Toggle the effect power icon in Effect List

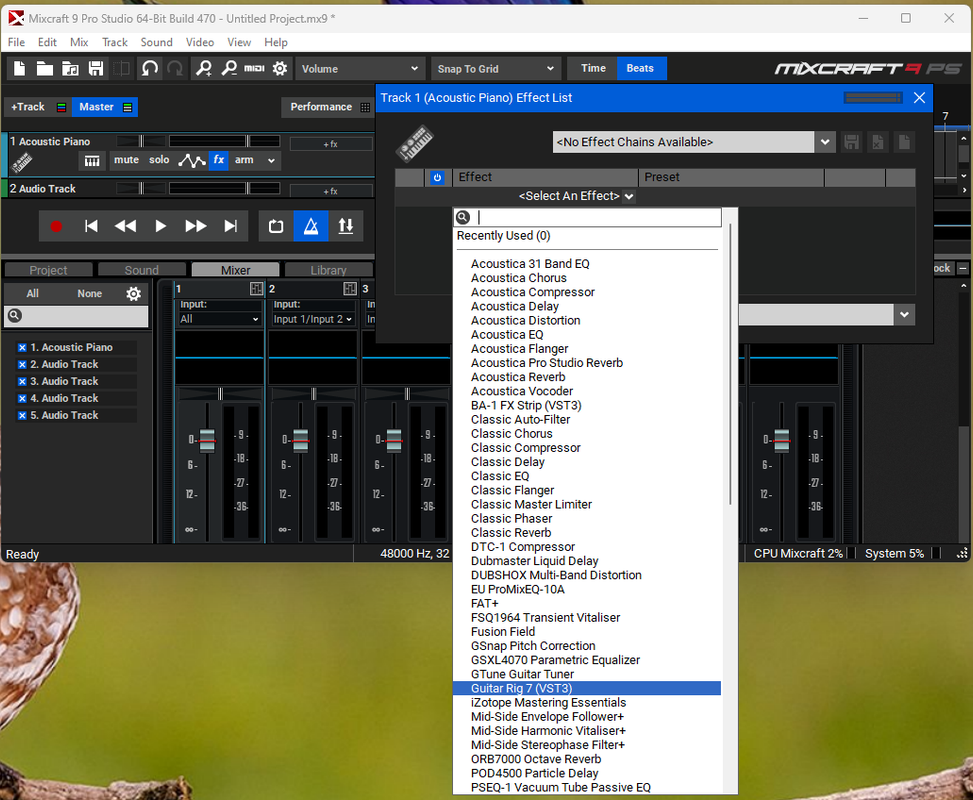437,178
